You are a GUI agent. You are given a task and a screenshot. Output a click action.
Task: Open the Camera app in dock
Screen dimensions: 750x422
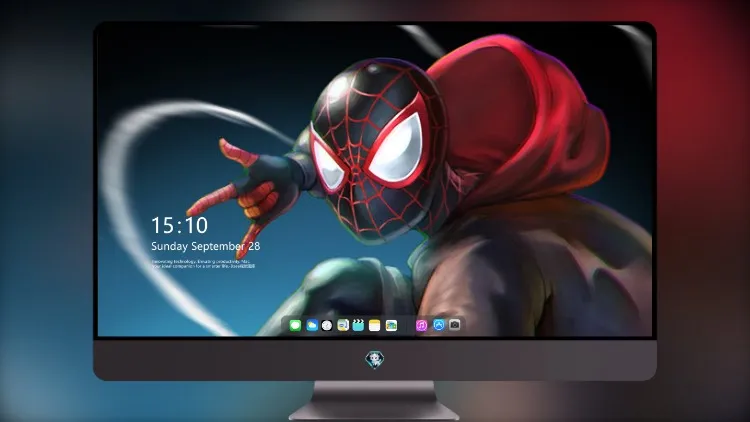455,325
